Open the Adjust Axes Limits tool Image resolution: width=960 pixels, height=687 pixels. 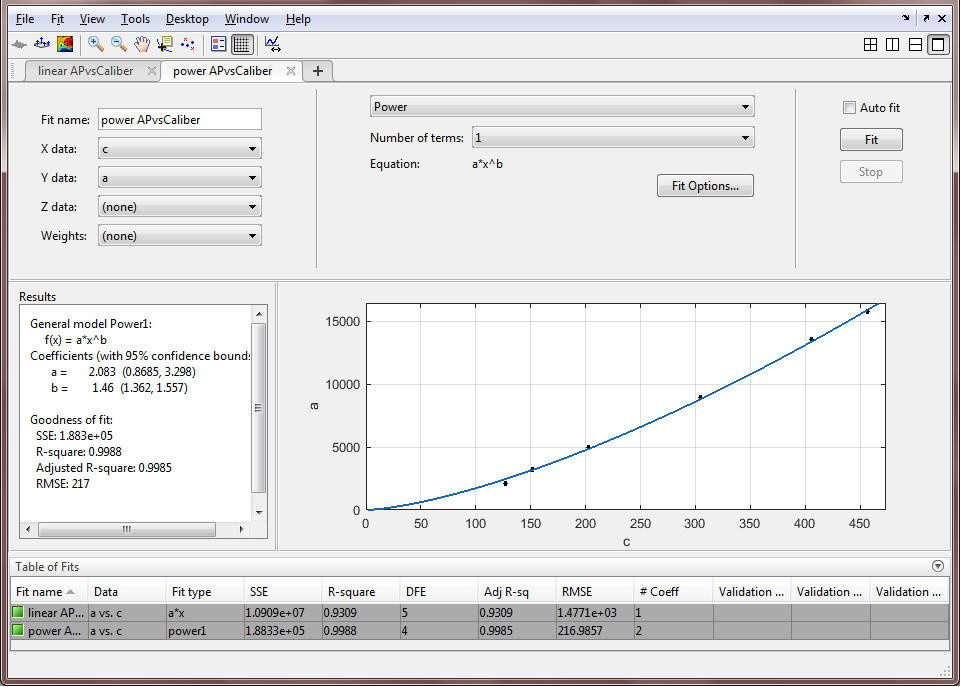tap(272, 44)
